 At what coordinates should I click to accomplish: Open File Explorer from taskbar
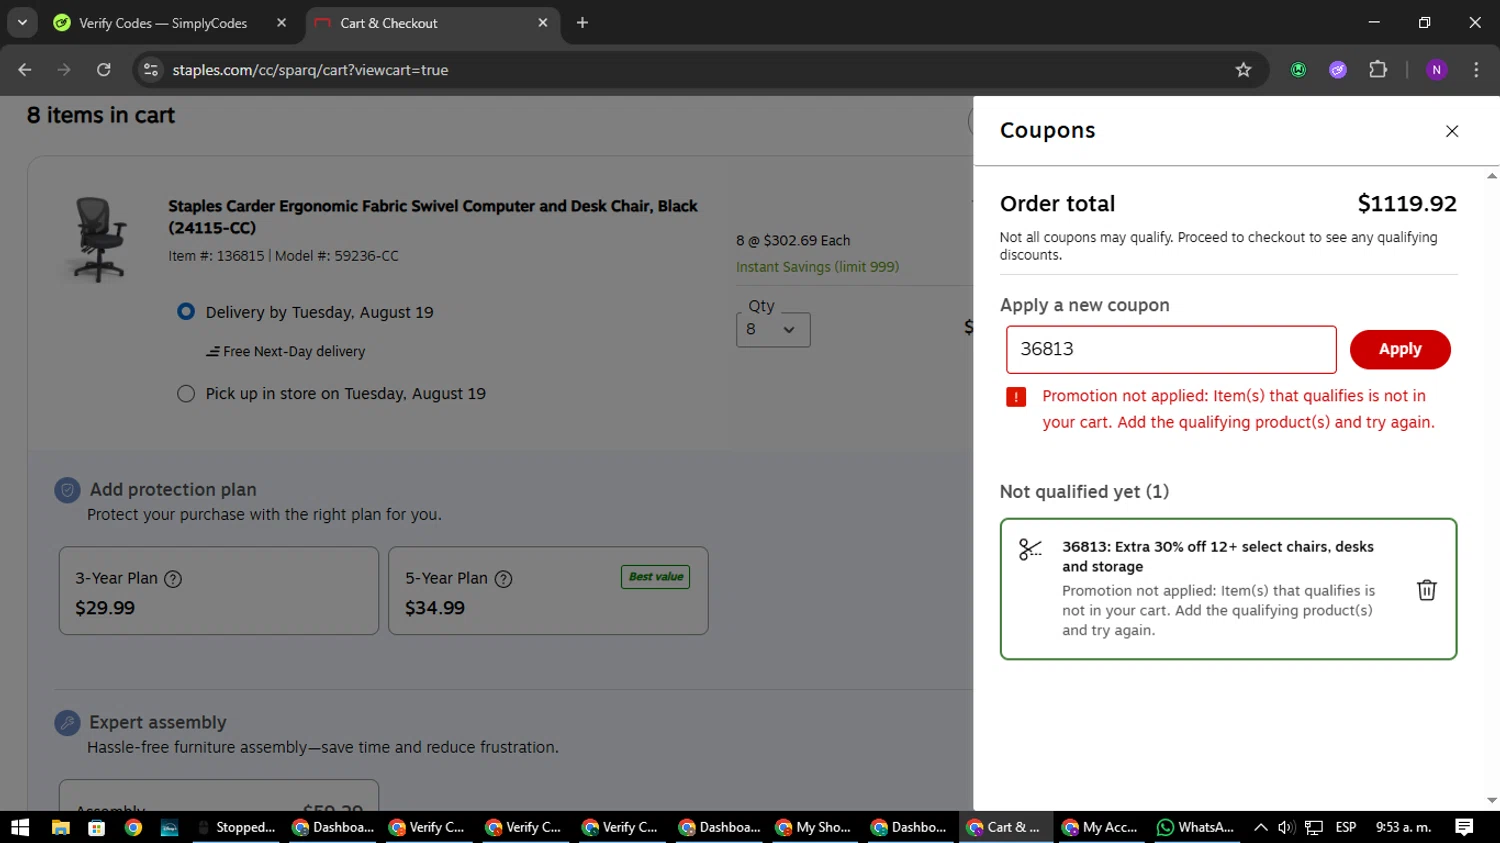(60, 827)
